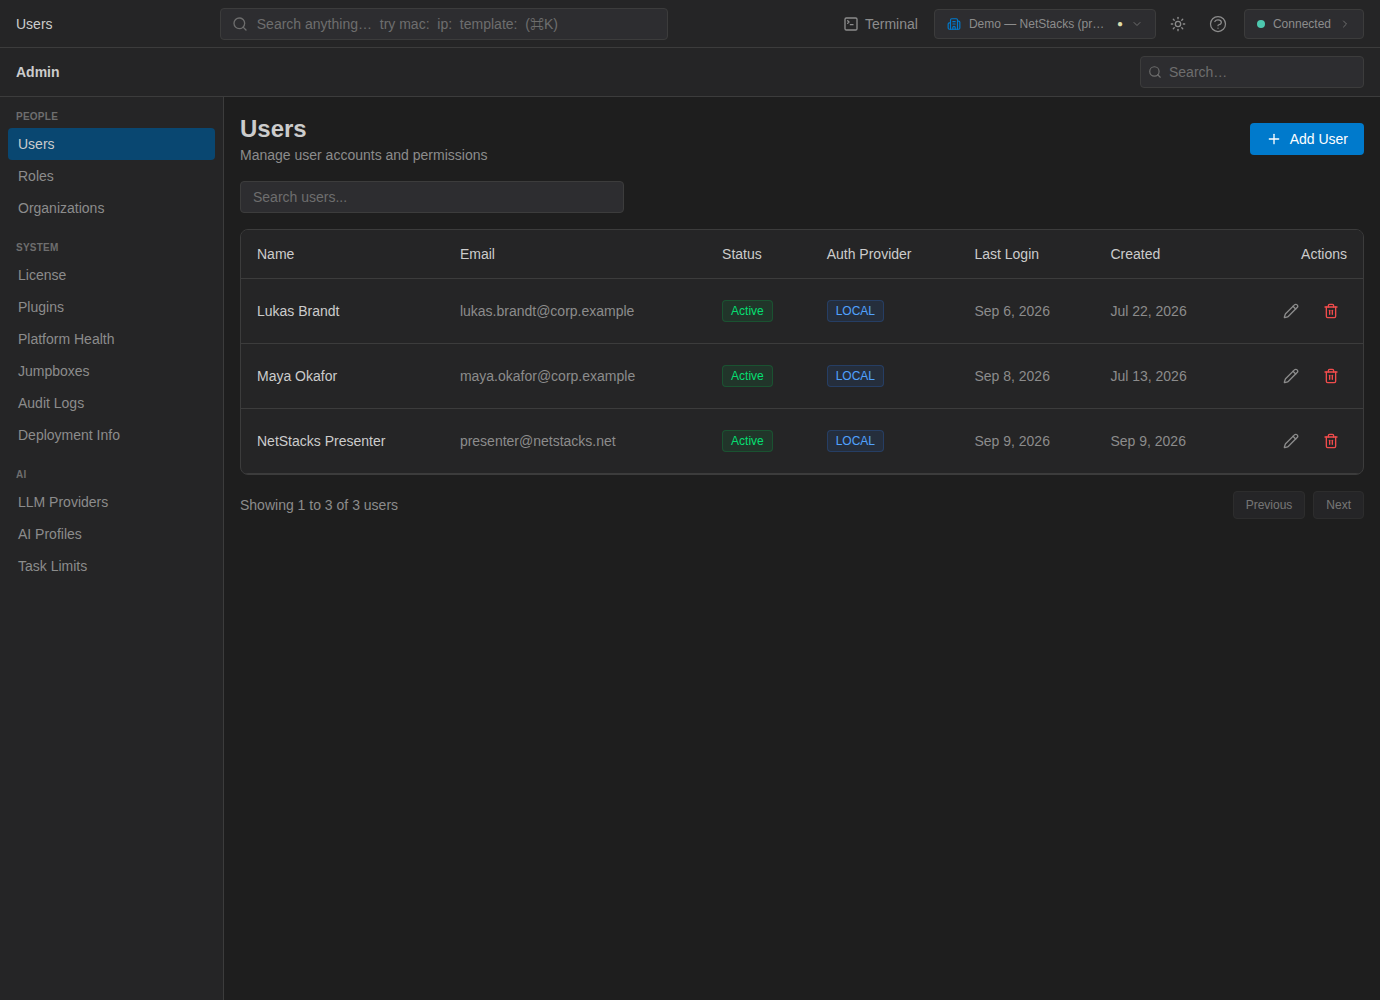
Task: Edit NetStacks Presenter with the pencil icon
Action: pos(1291,441)
